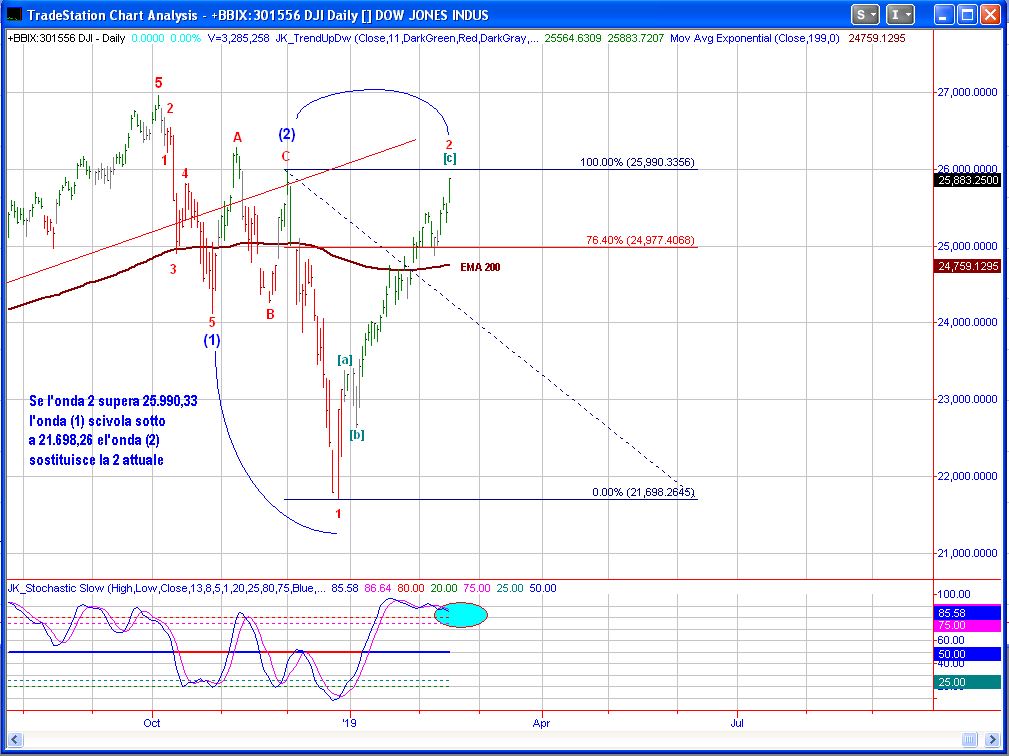Click the 27,000.0000 price axis label
Viewport: 1009px width, 756px height.
tap(967, 93)
